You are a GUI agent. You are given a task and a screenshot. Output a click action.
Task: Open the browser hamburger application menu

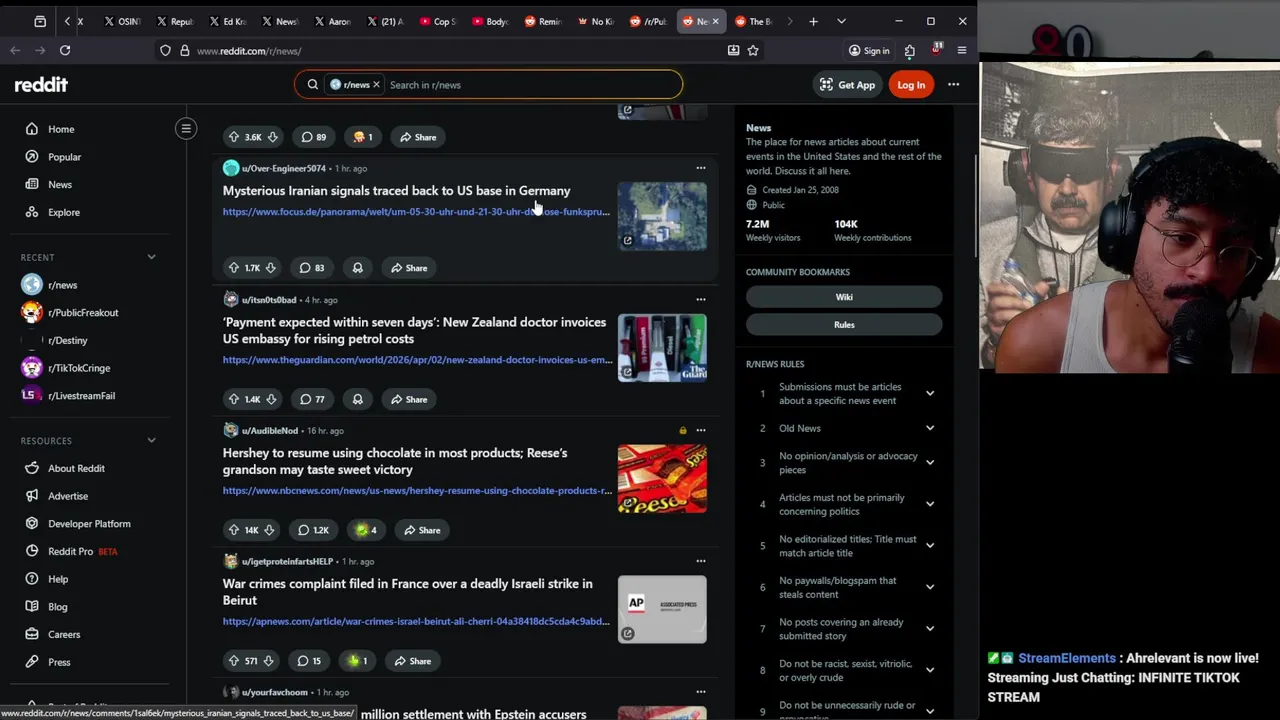[x=962, y=50]
